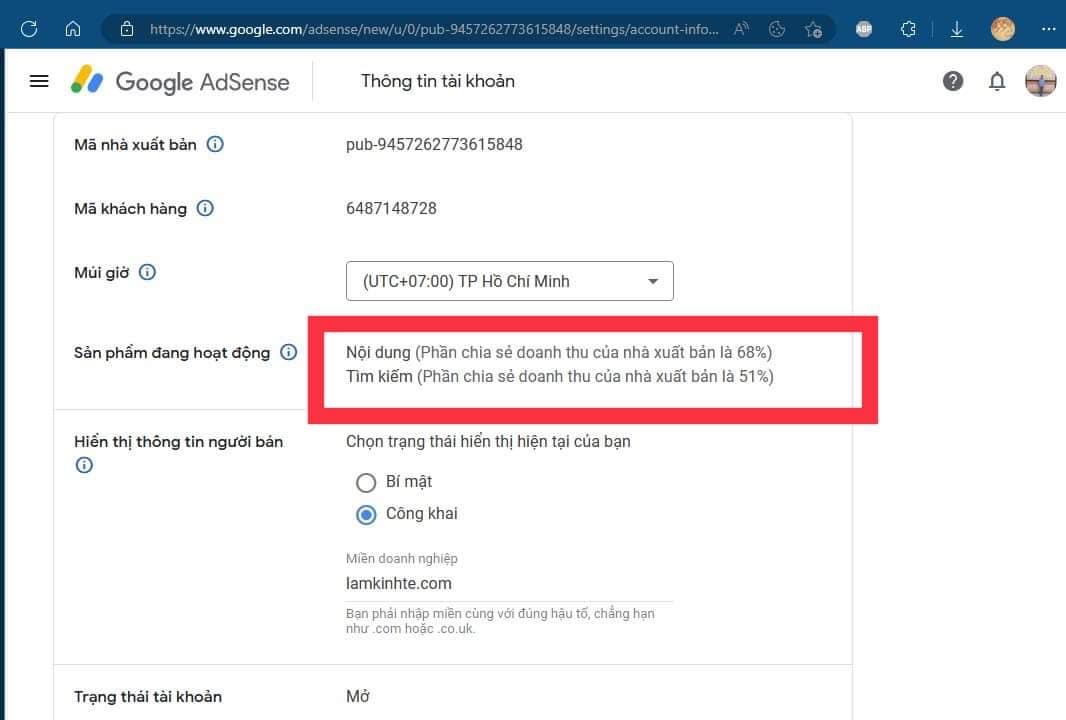Click Thông tin tài khoản page title
Screen dimensions: 1066x720
pos(438,81)
